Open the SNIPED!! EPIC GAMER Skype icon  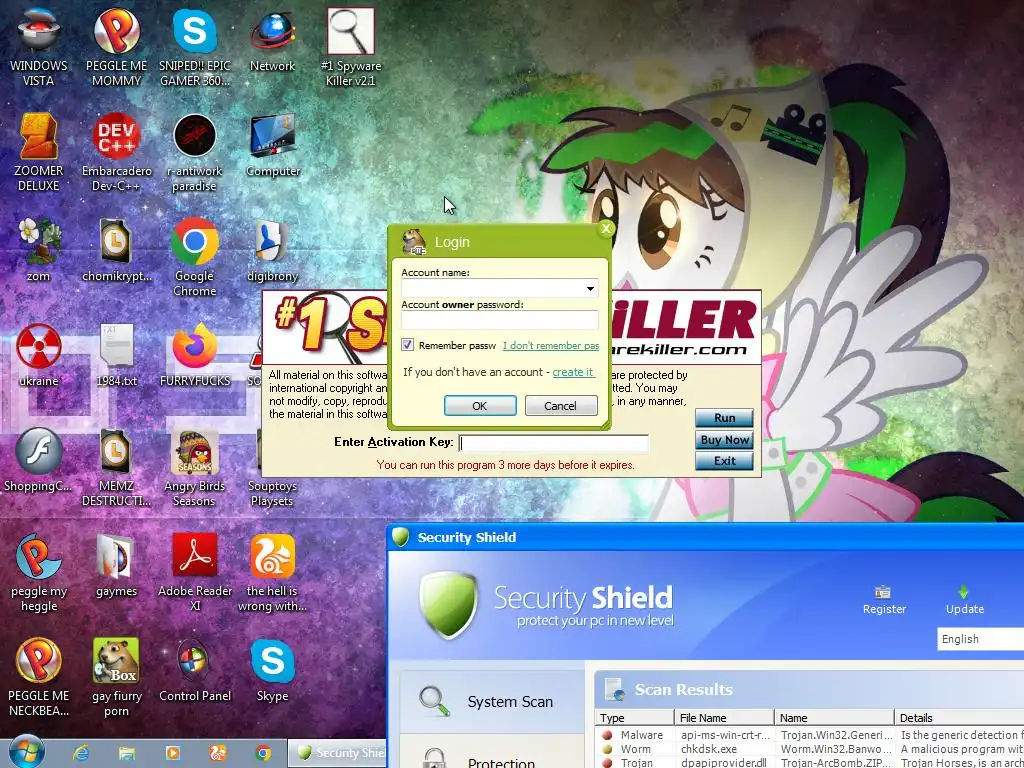[195, 48]
